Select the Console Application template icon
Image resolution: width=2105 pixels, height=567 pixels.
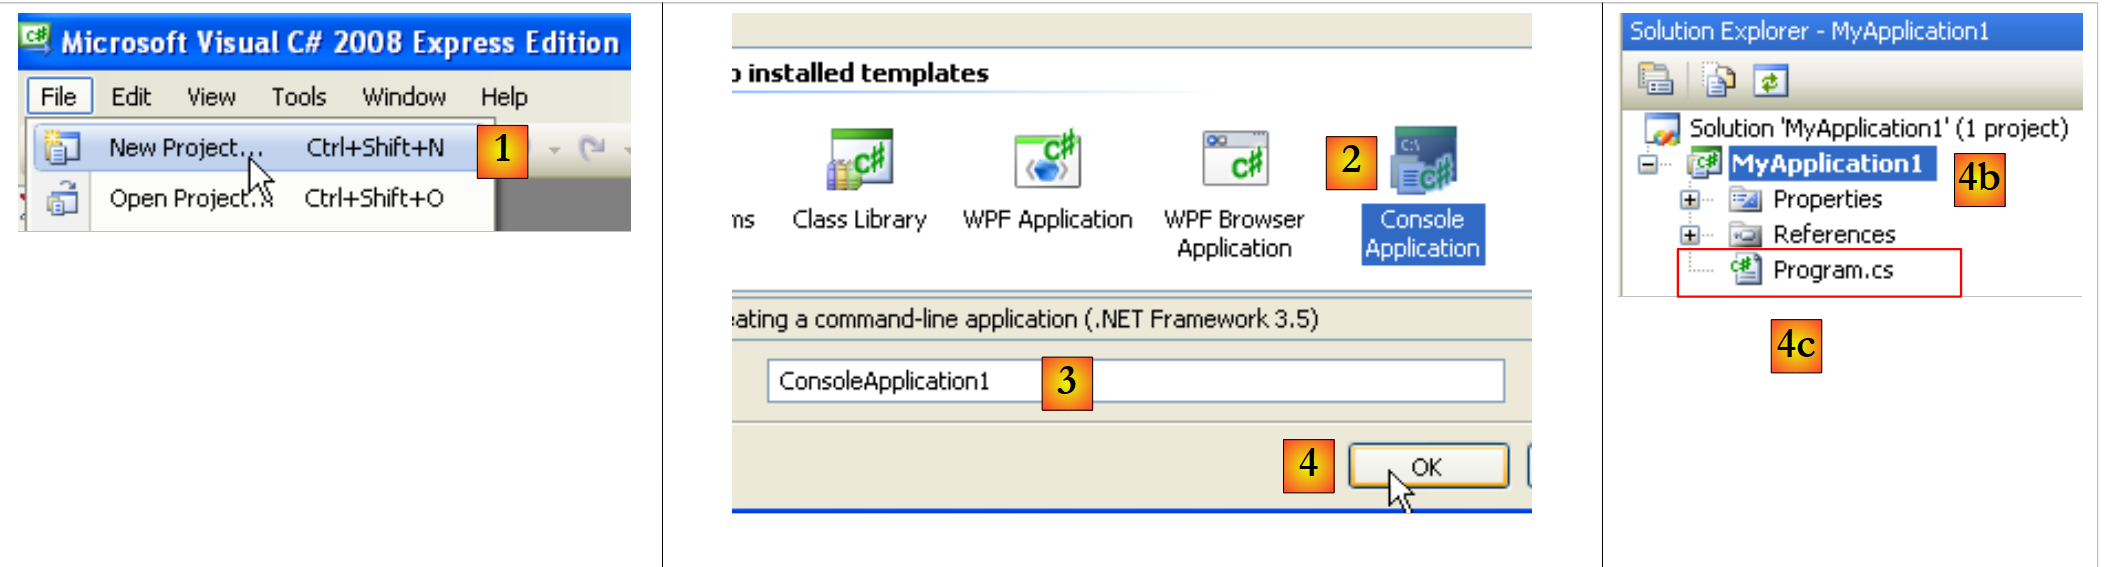tap(1424, 160)
